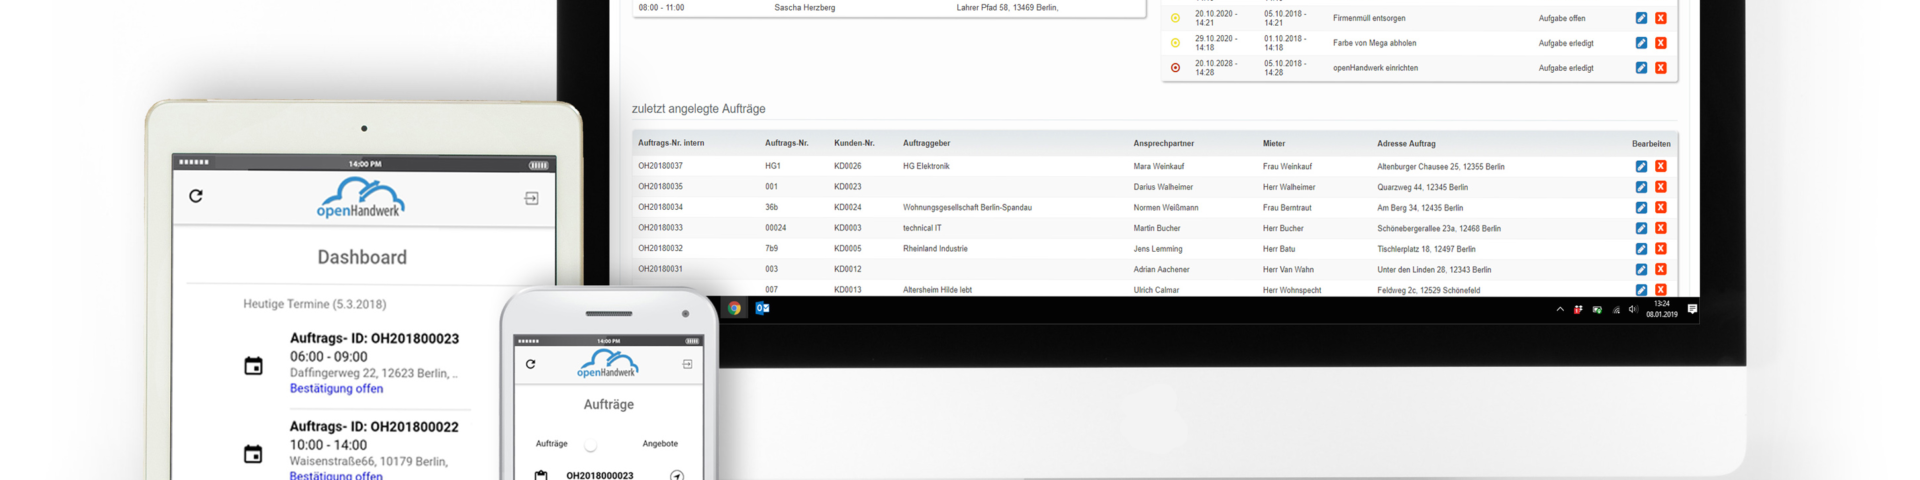
Task: Click the phone's refresh icon
Action: tap(530, 364)
